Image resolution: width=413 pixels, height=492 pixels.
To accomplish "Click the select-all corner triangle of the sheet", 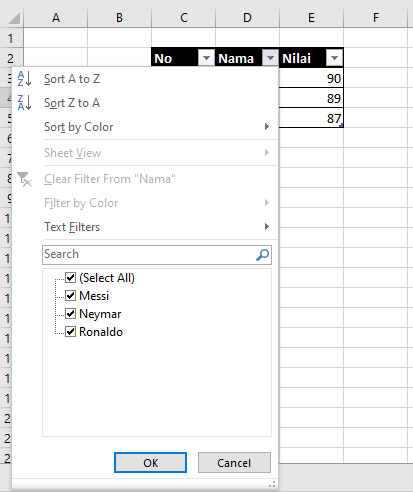I will click(x=14, y=18).
